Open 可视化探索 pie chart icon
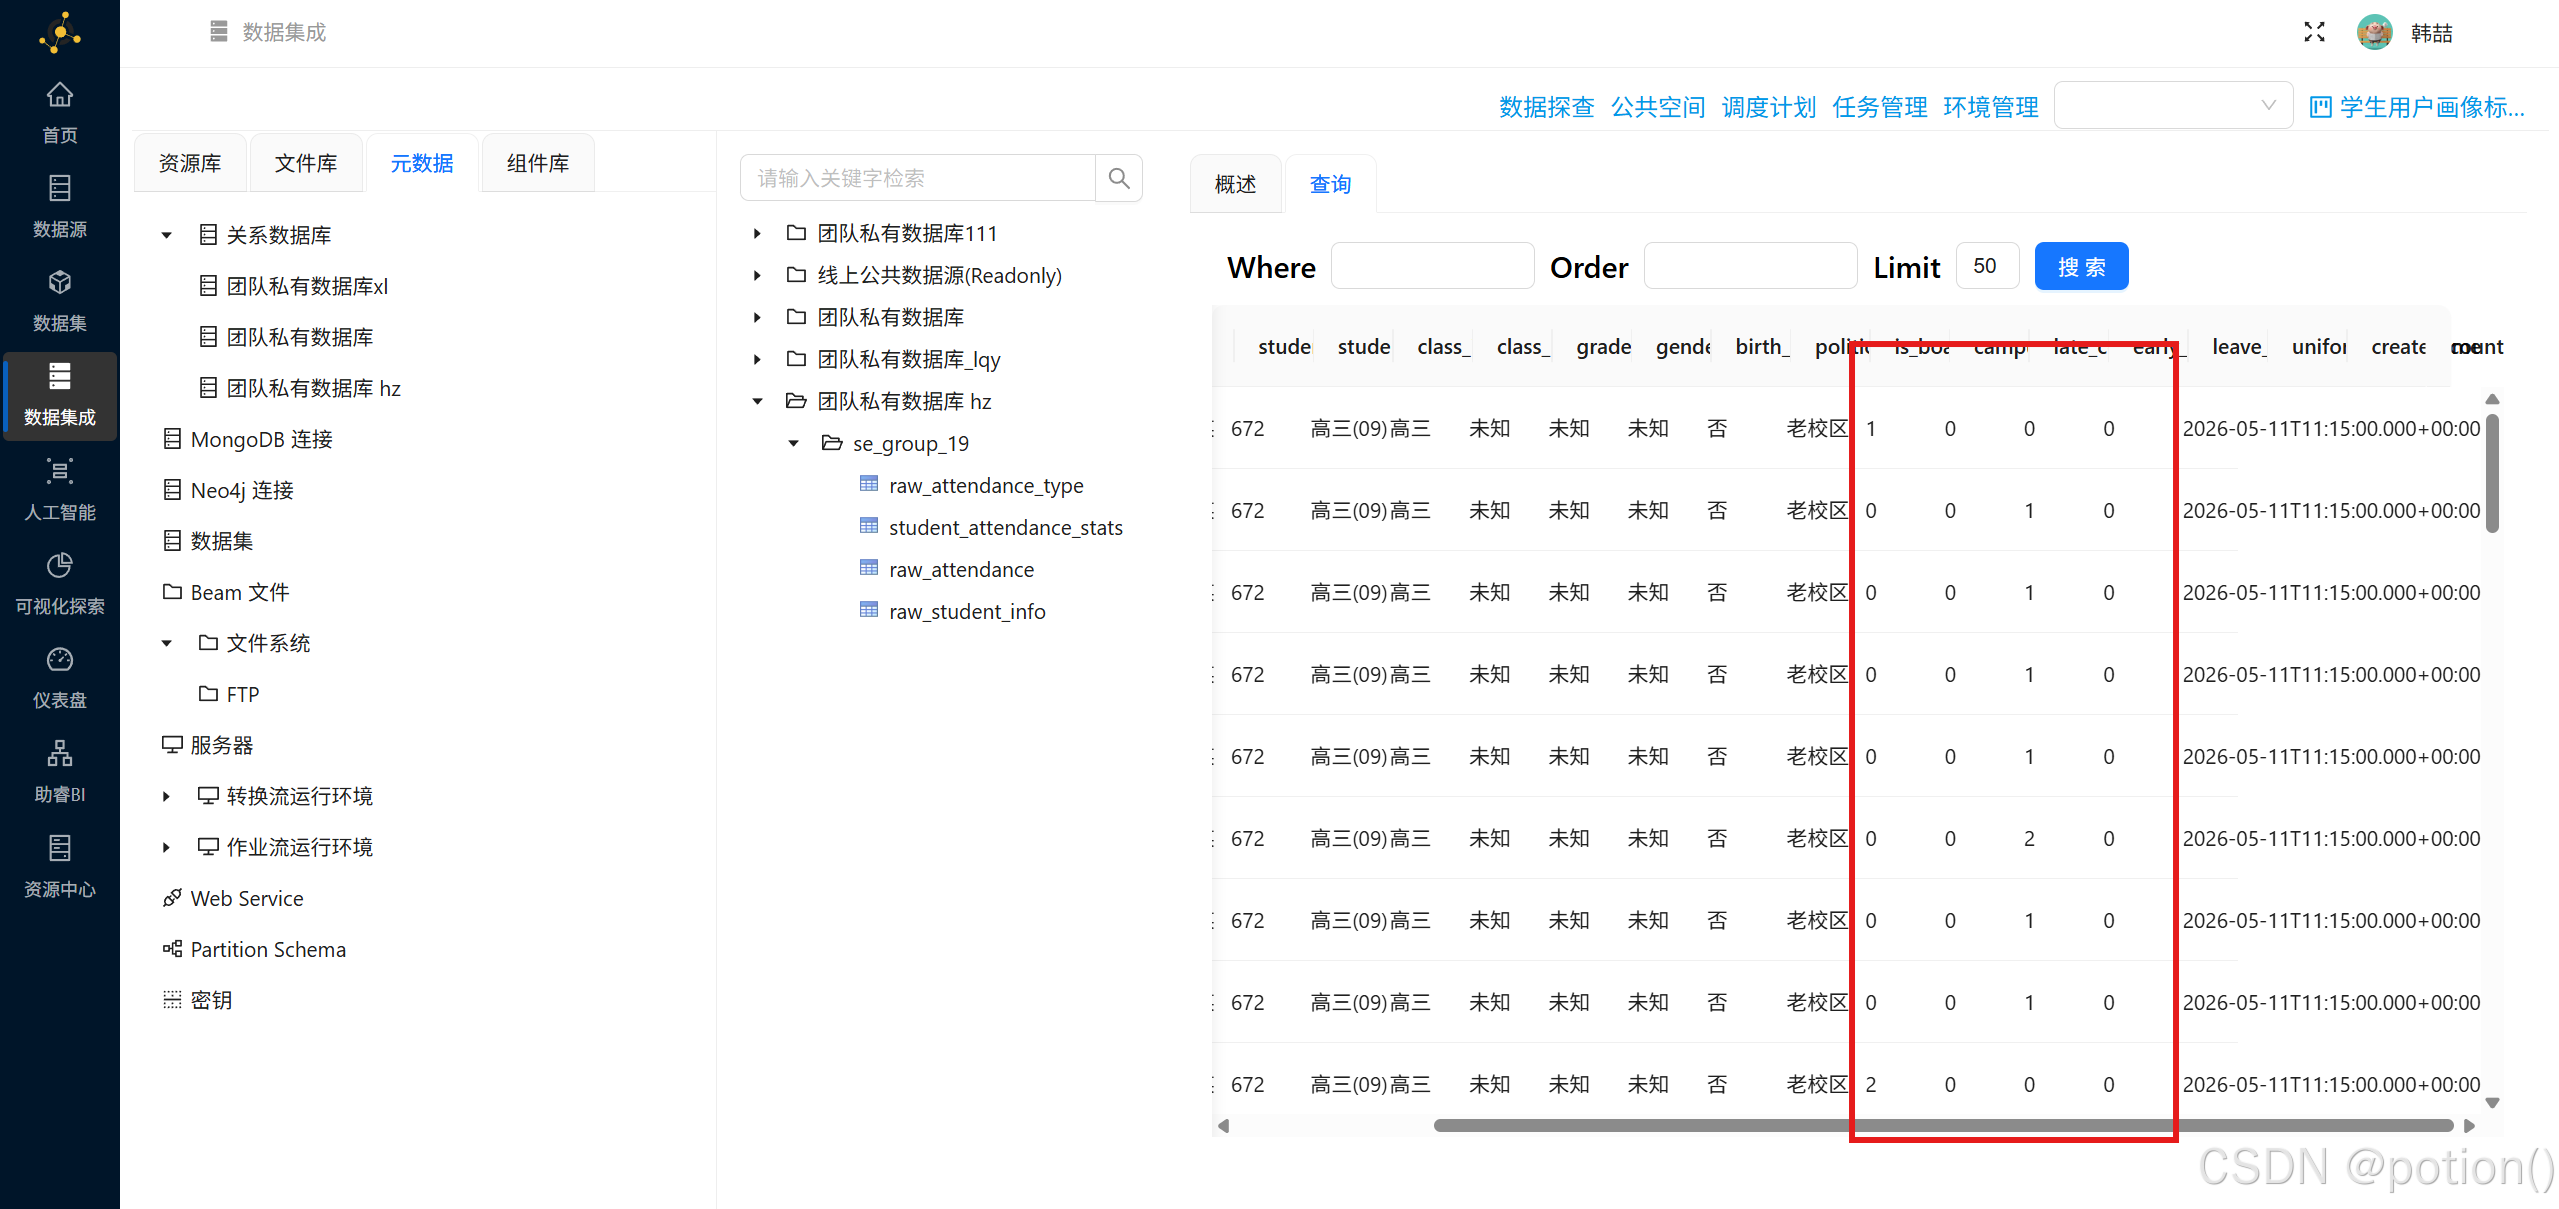Image resolution: width=2559 pixels, height=1209 pixels. [x=59, y=565]
